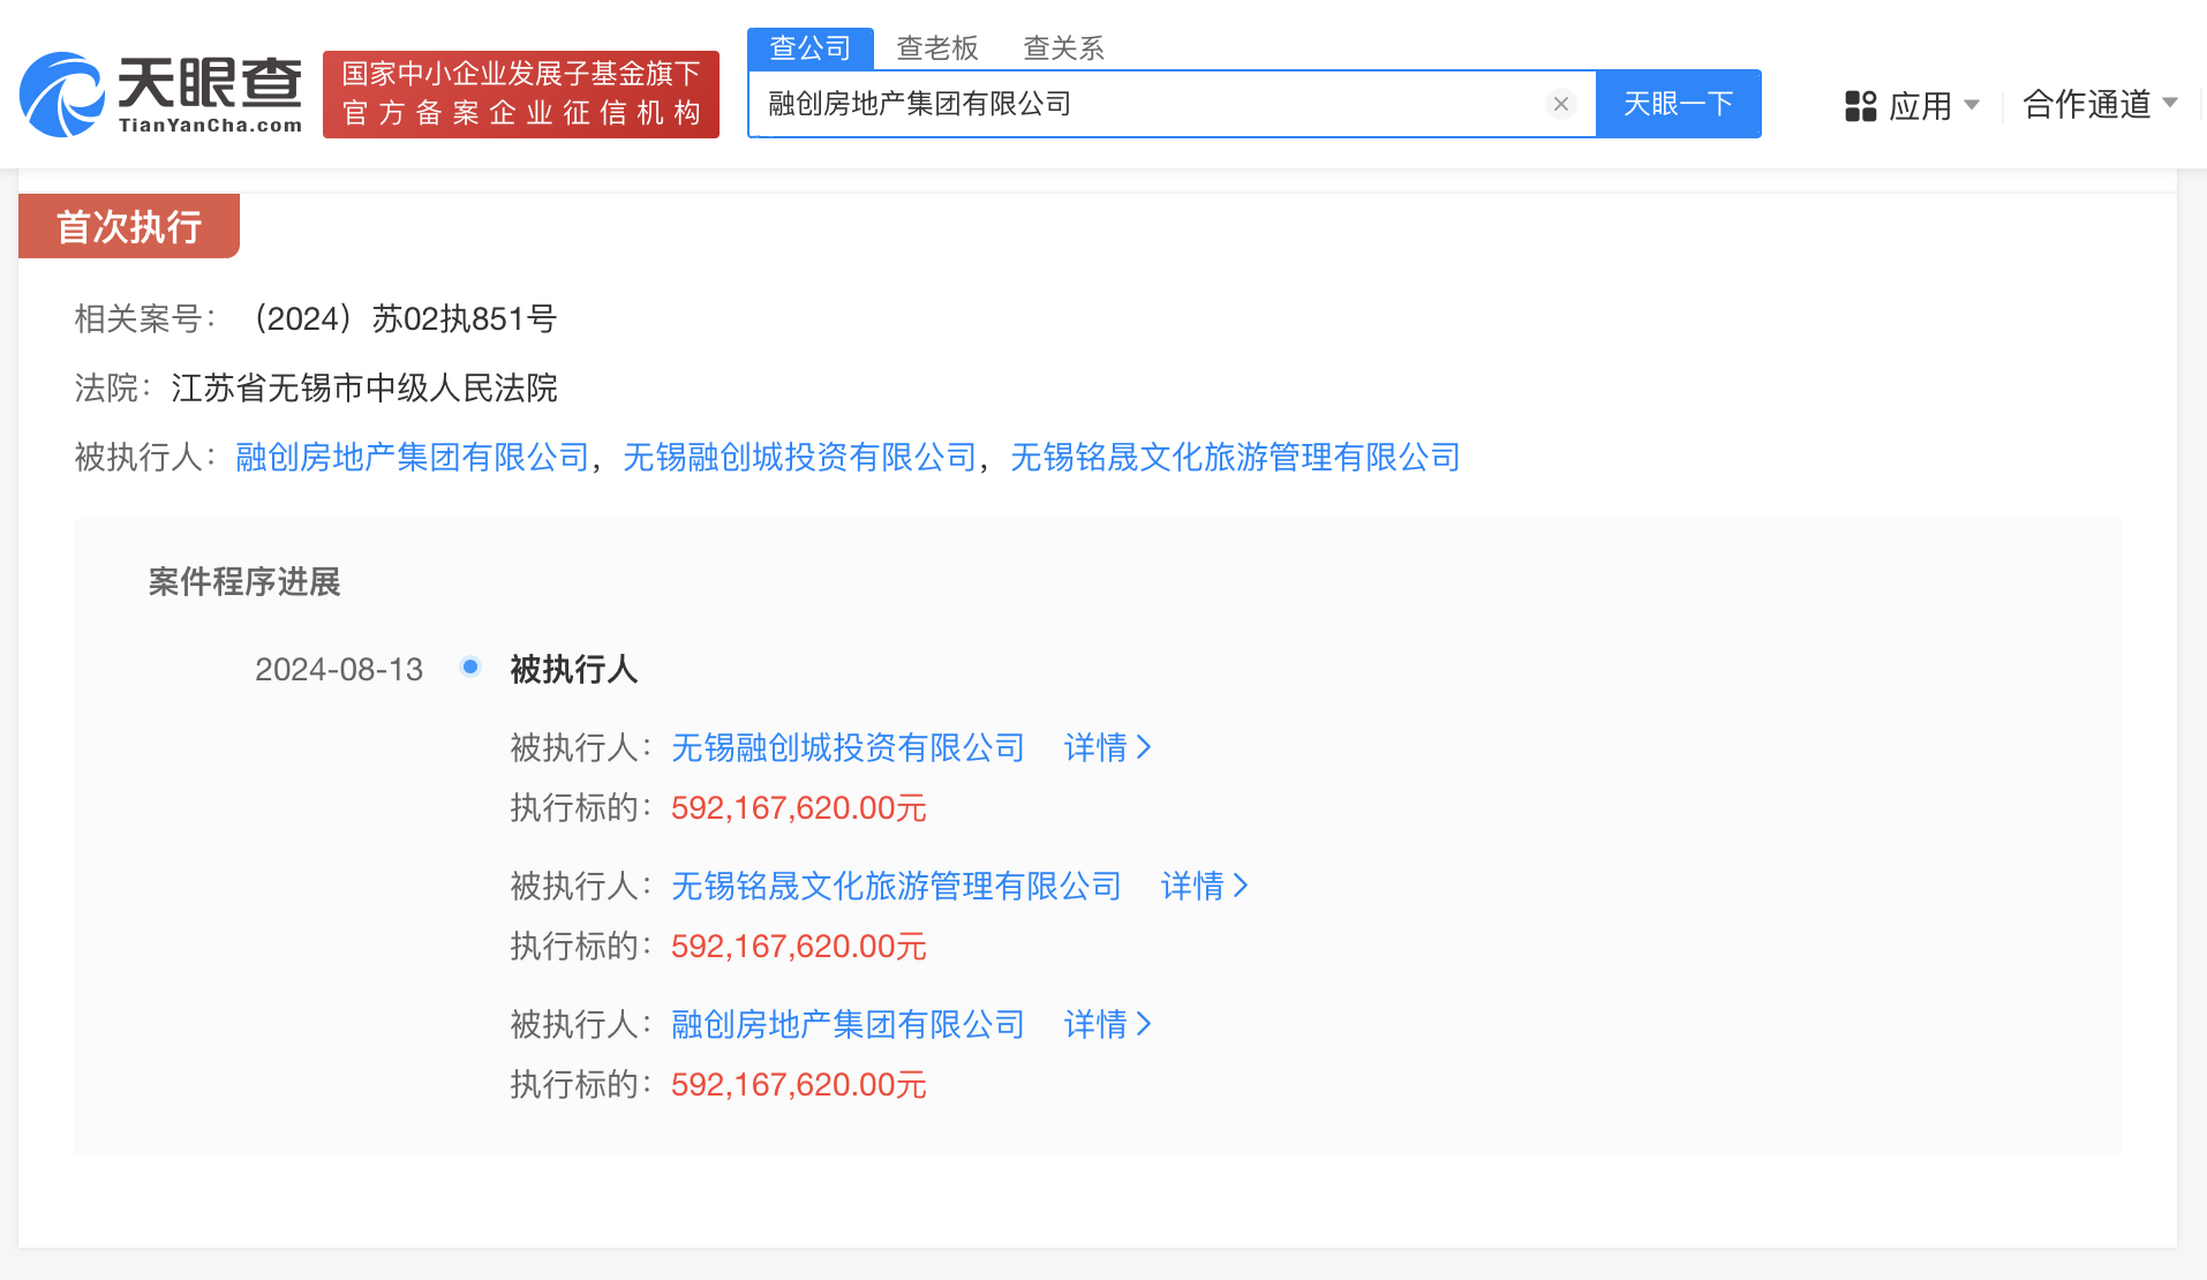Open 融创房地产集团有限公司 in case progress
Screen dimensions: 2207x1280
848,1024
